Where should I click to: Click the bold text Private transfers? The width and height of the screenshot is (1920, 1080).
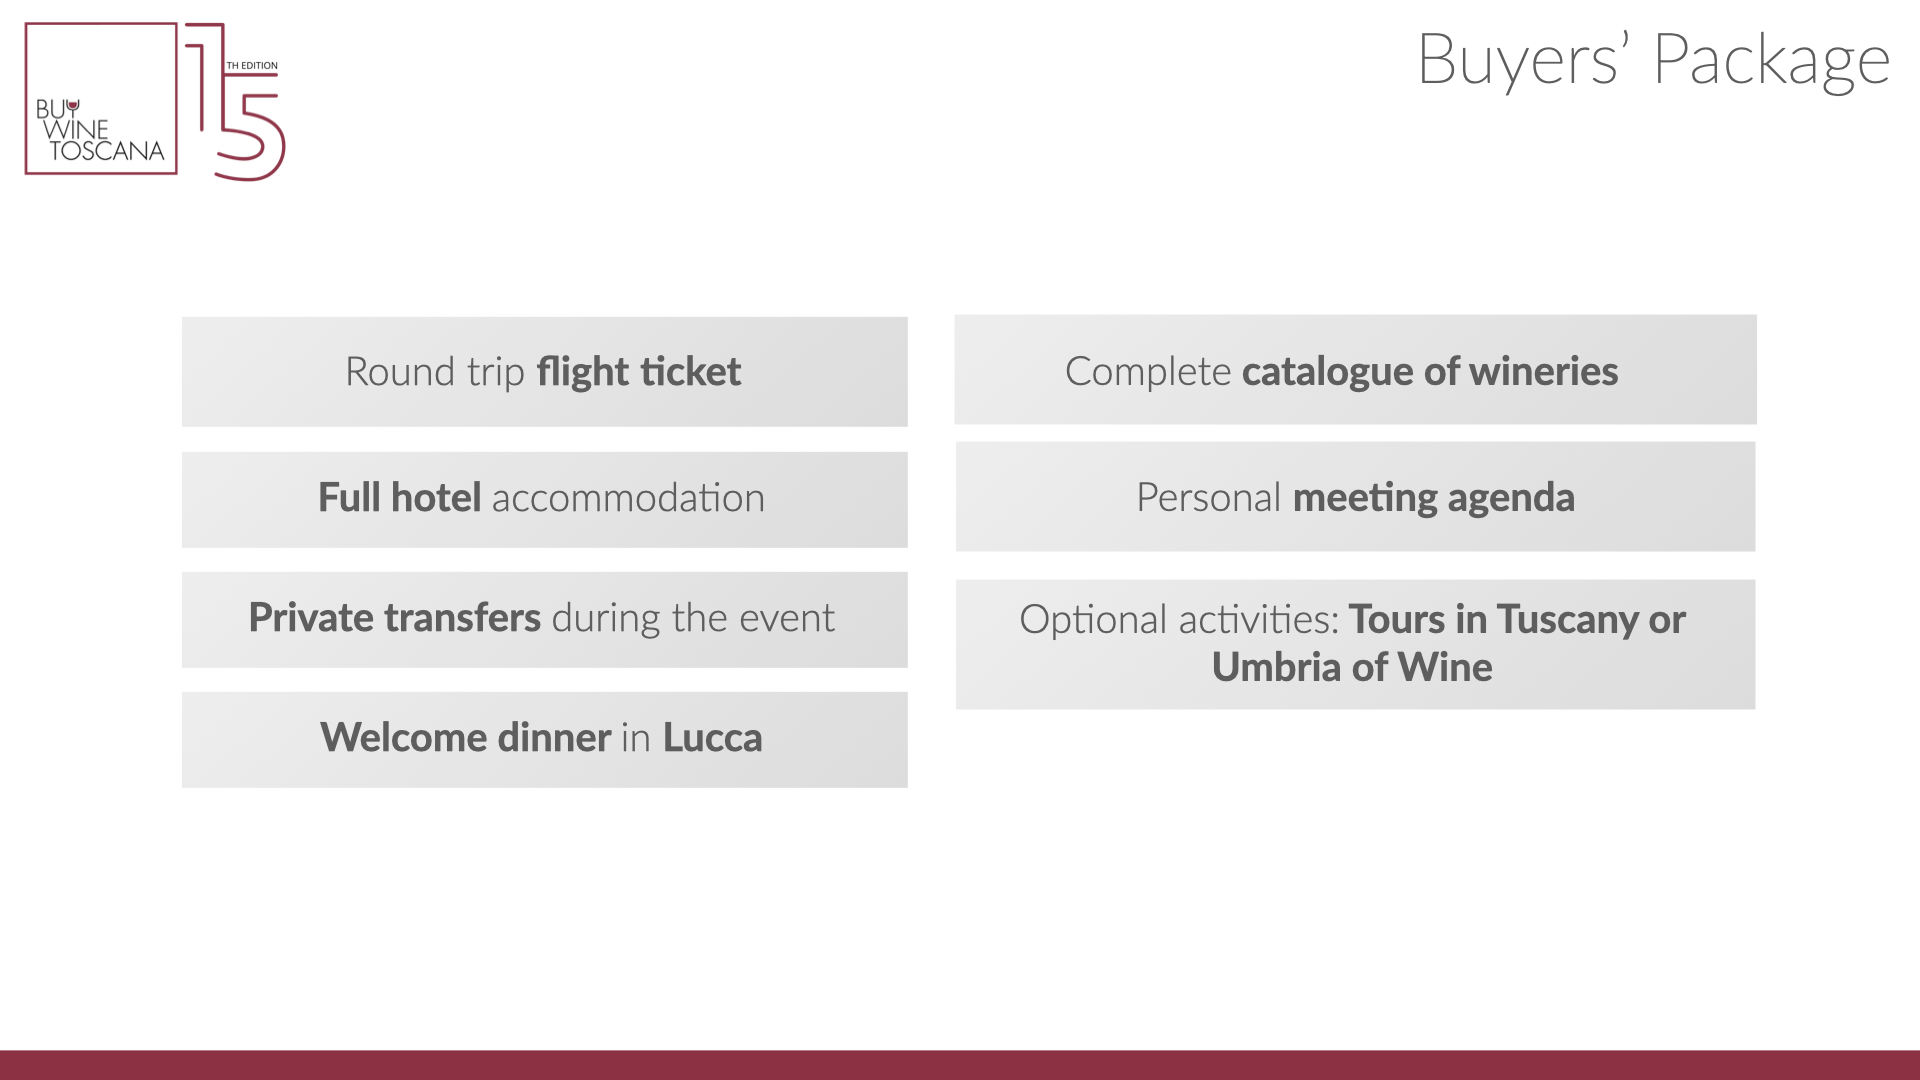tap(395, 618)
